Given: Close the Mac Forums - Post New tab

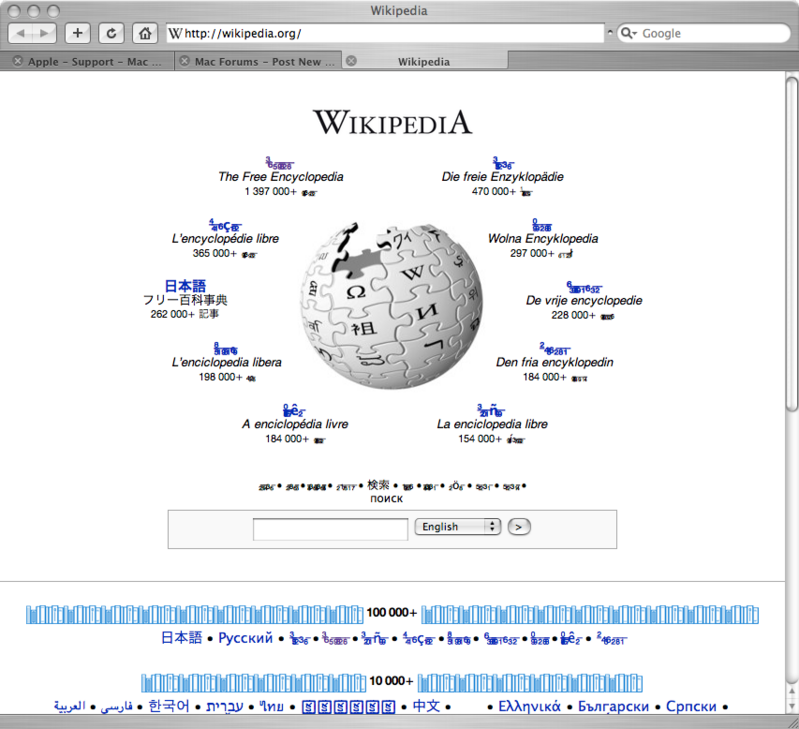Looking at the screenshot, I should 184,61.
